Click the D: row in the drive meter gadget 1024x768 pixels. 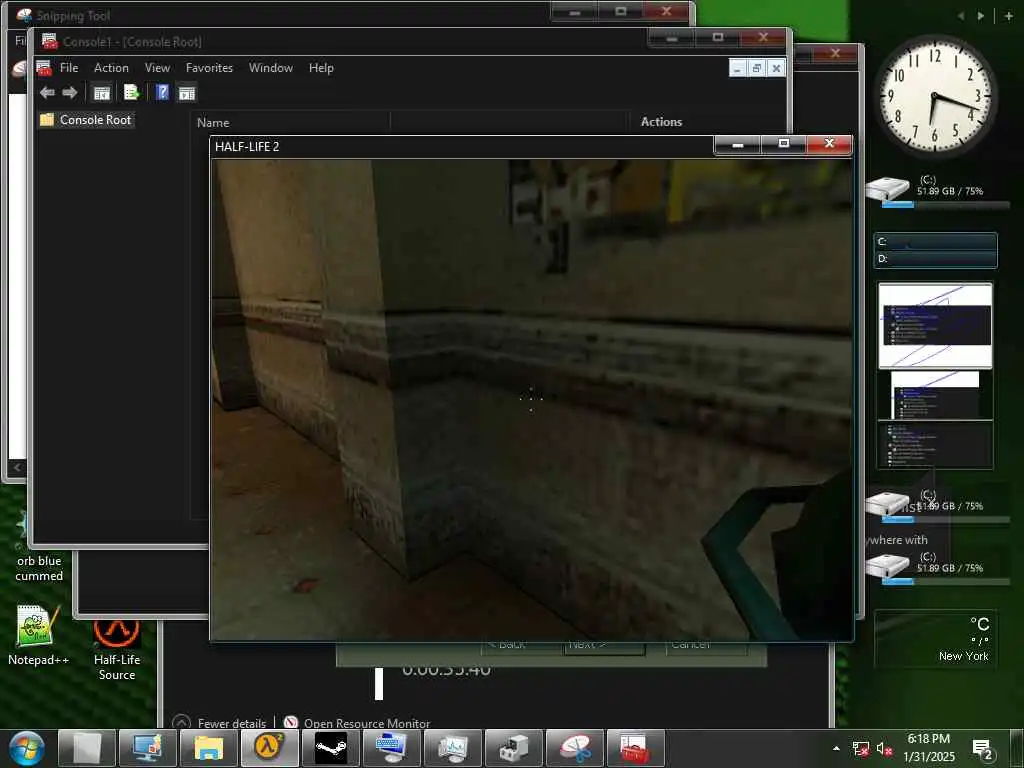[935, 259]
